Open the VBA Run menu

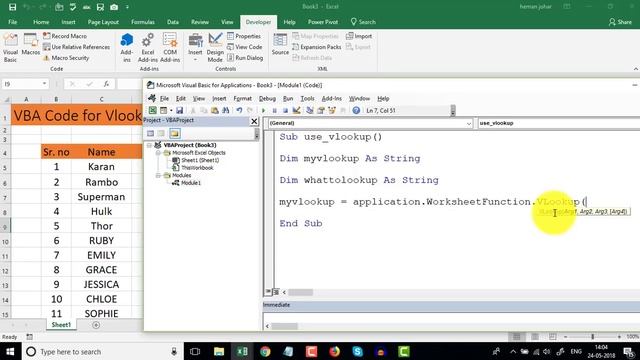(x=288, y=98)
